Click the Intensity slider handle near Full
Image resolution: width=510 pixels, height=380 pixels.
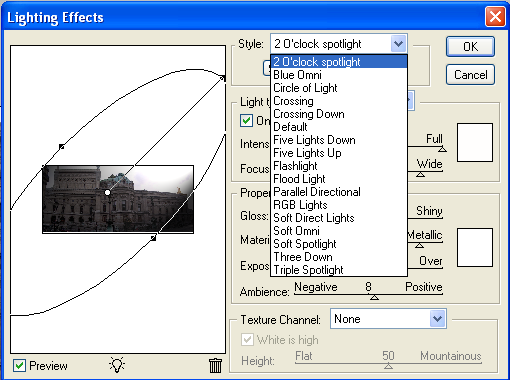(x=442, y=149)
